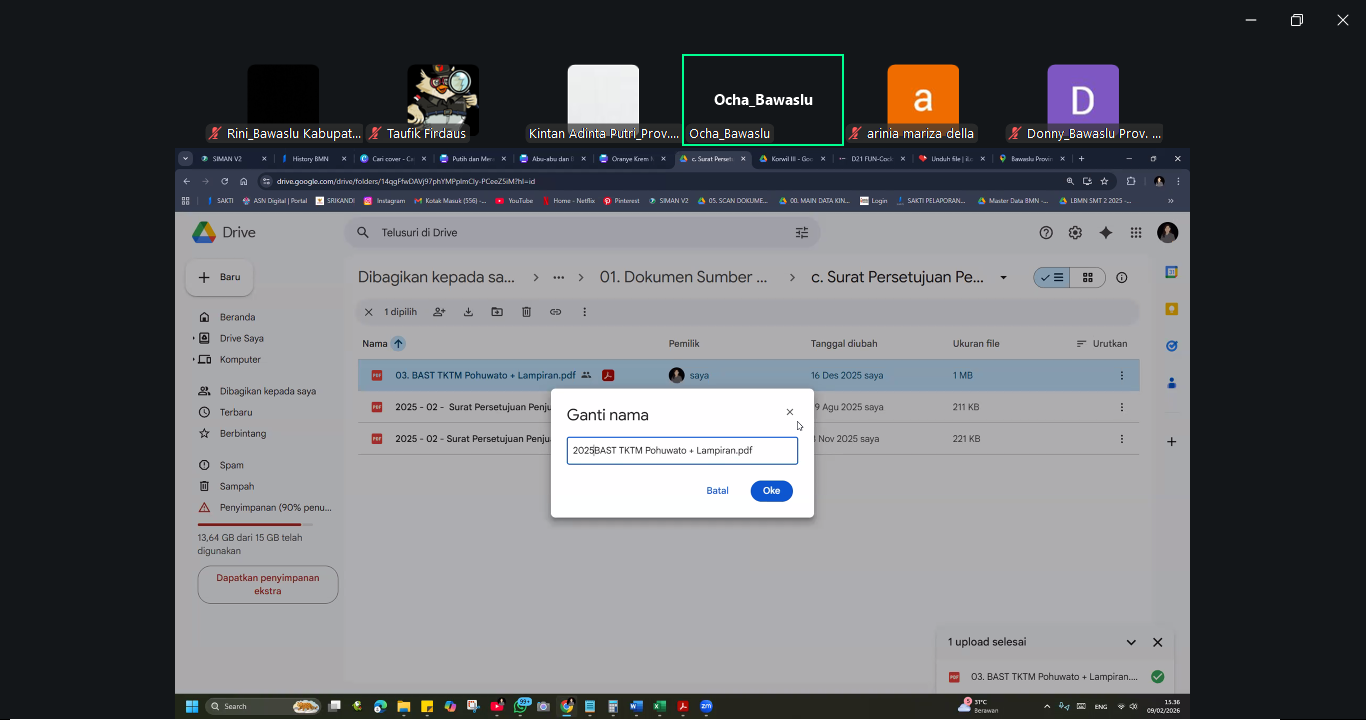Click the Oke button in rename dialog
This screenshot has width=1366, height=720.
coord(771,491)
